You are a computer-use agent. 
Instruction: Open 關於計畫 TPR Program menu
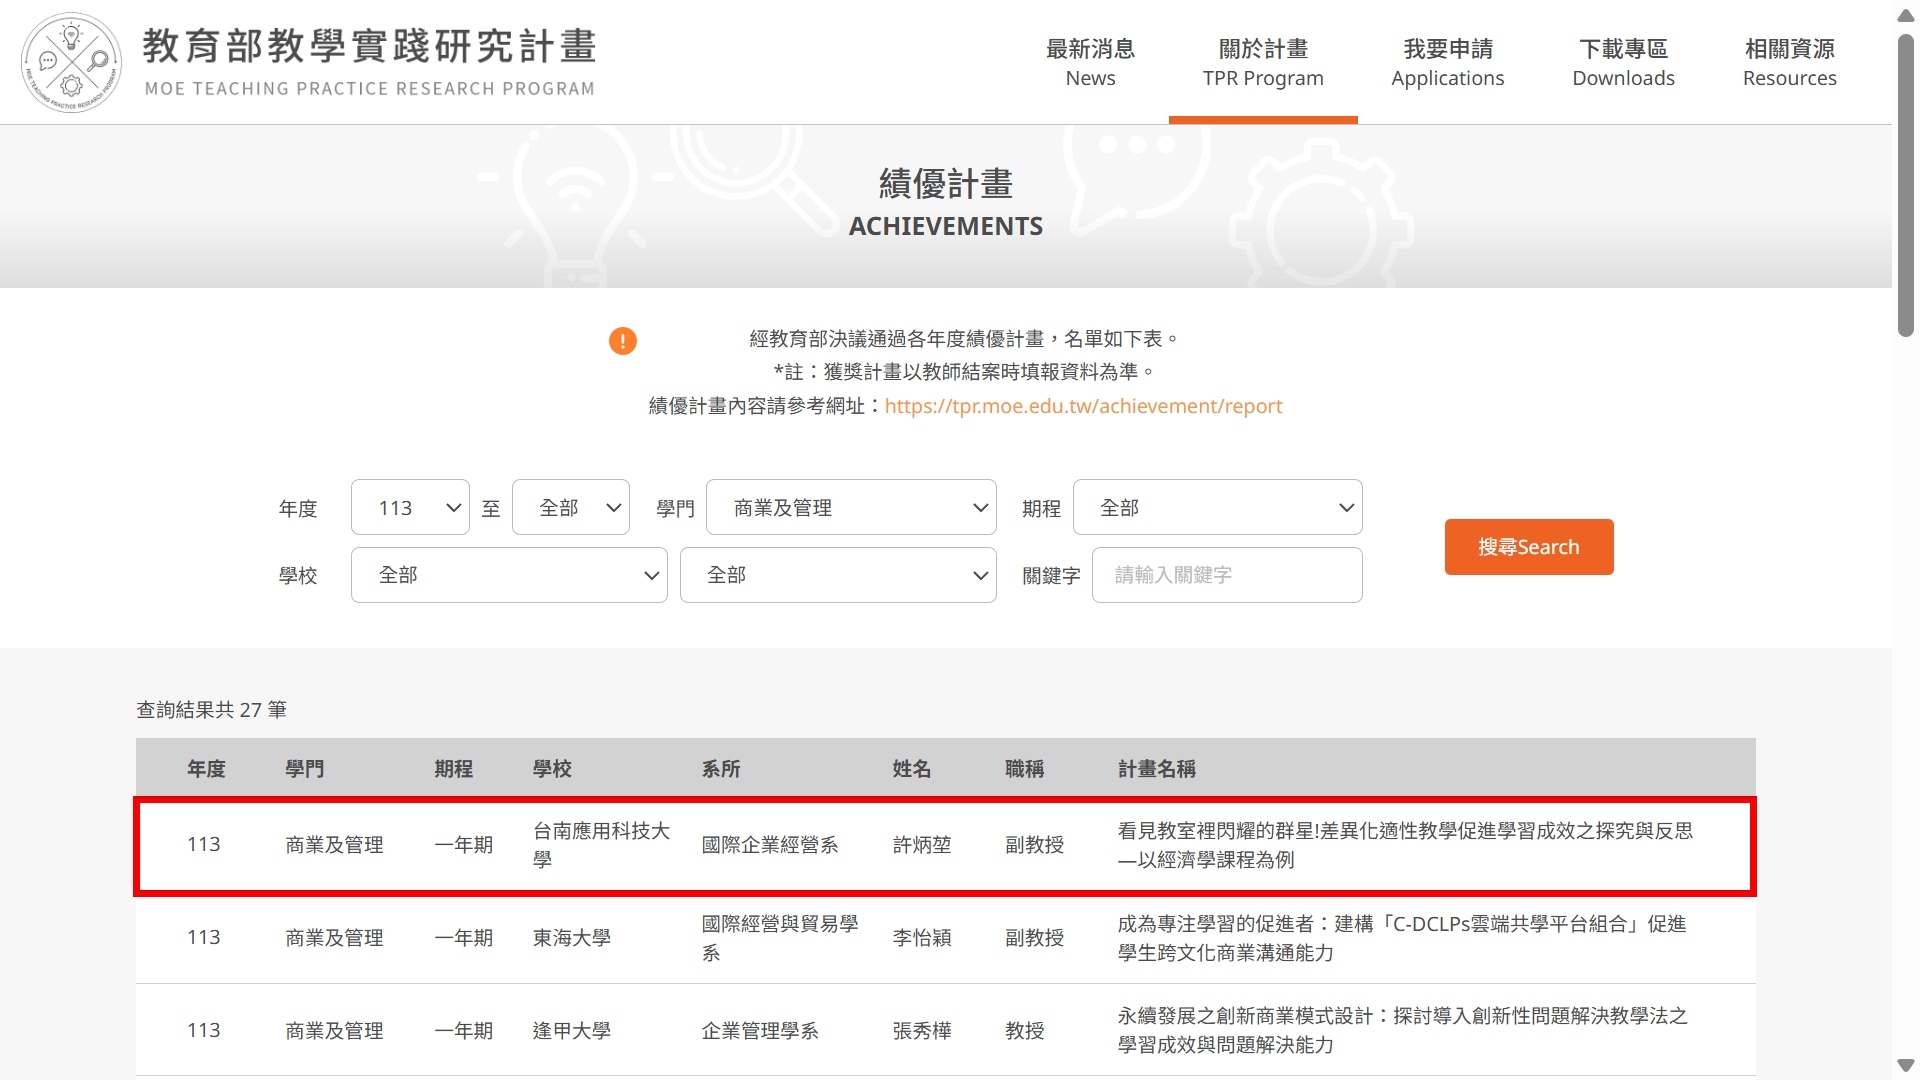(x=1263, y=62)
